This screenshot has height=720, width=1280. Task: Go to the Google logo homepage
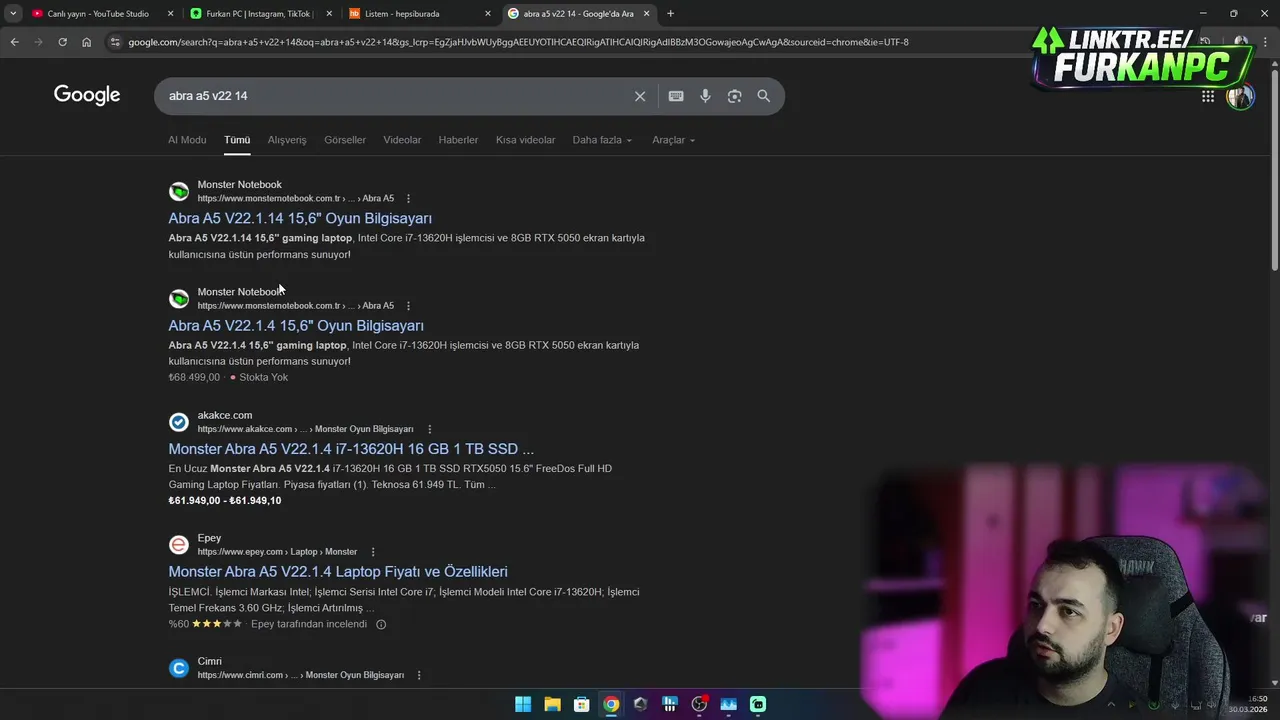tap(87, 95)
